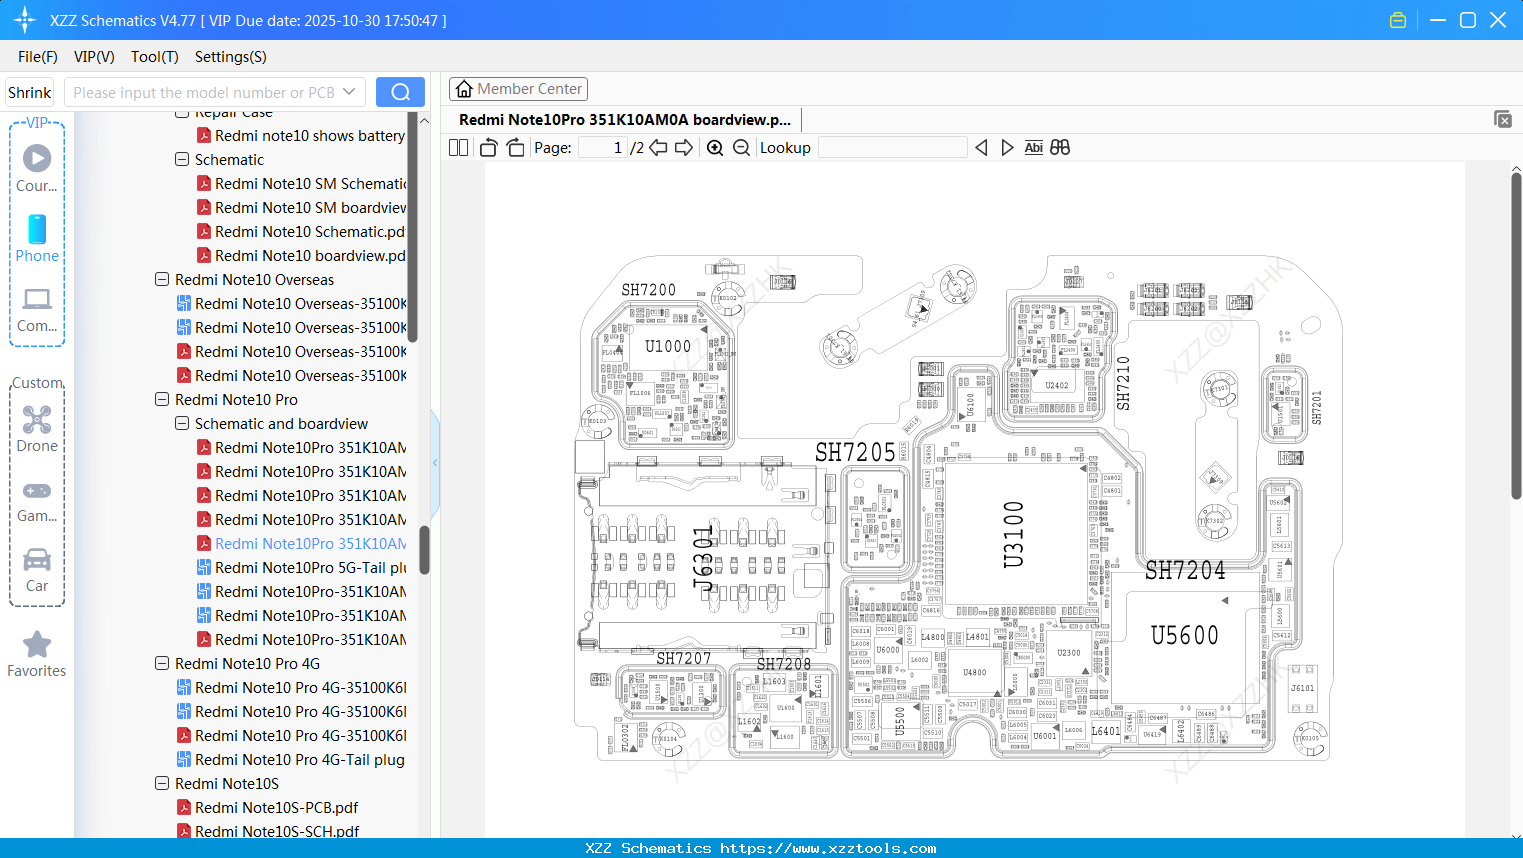The image size is (1523, 858).
Task: Open the Redmi Note10Pro 5G-Tail plug file
Action: (x=310, y=568)
